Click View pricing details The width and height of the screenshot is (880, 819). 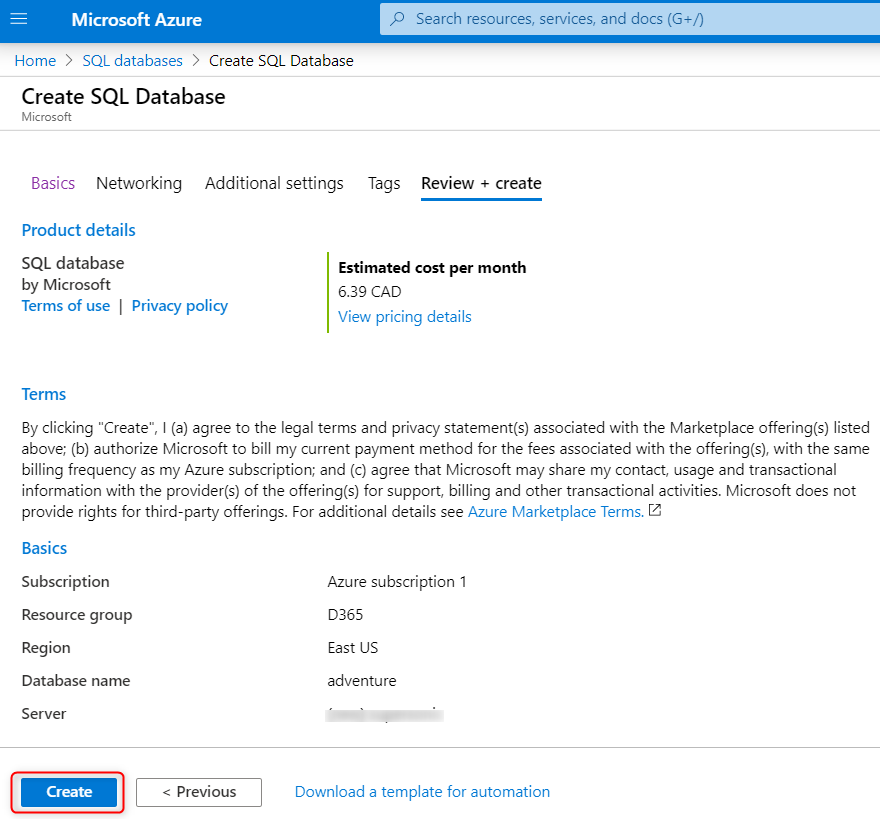(x=404, y=316)
